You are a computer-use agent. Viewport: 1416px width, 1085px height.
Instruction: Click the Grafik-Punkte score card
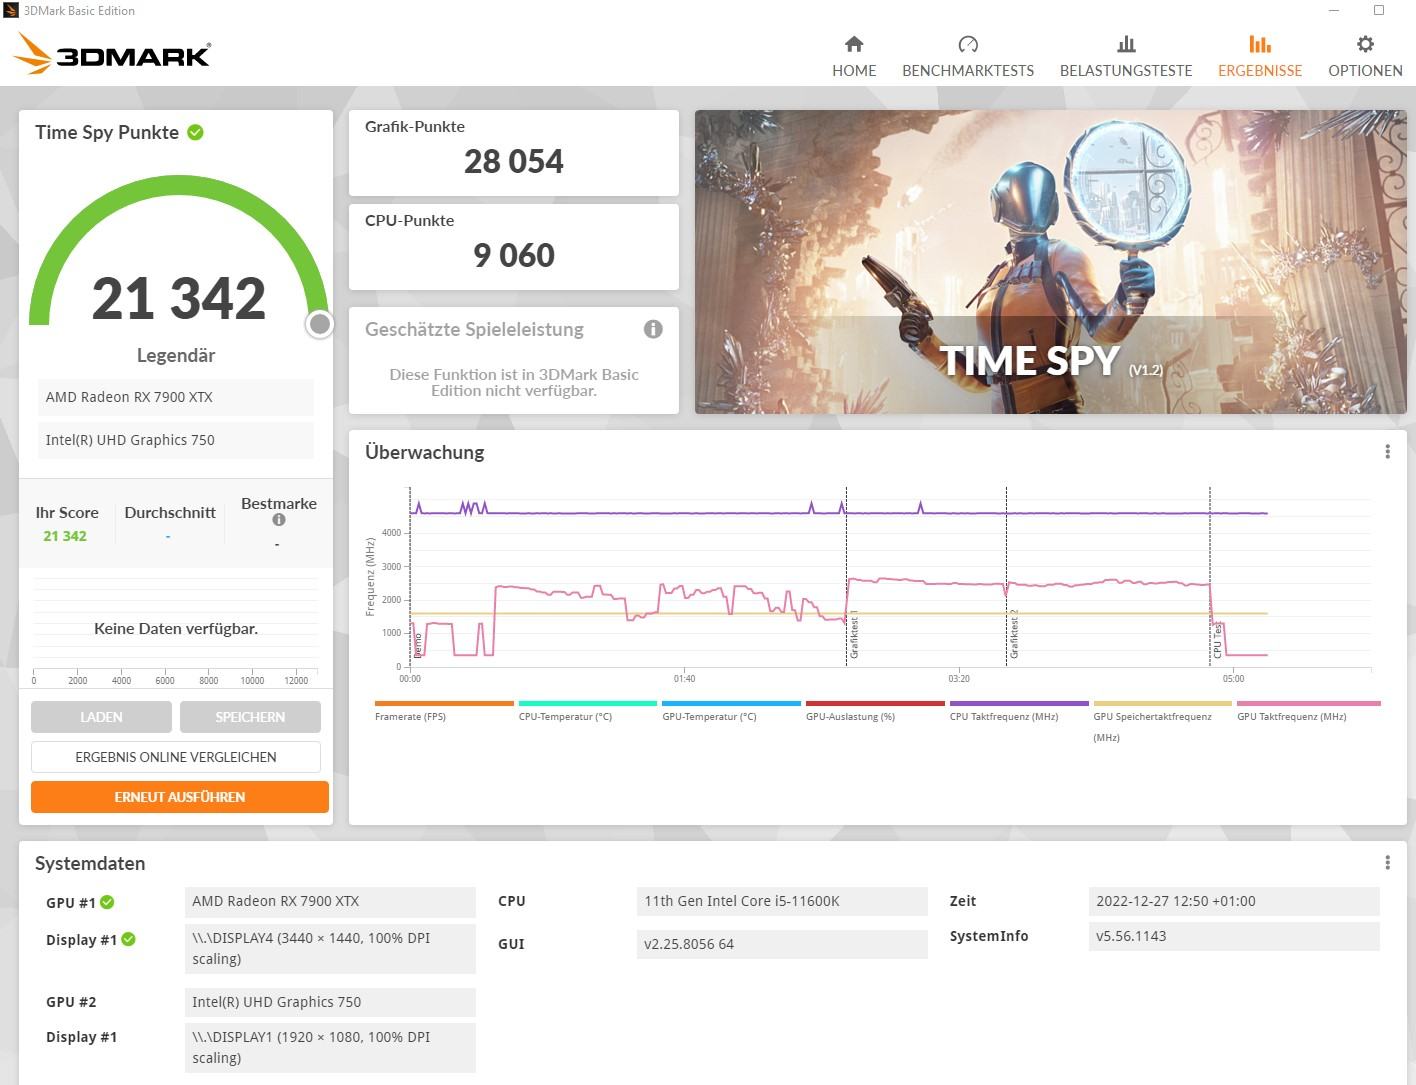[514, 153]
